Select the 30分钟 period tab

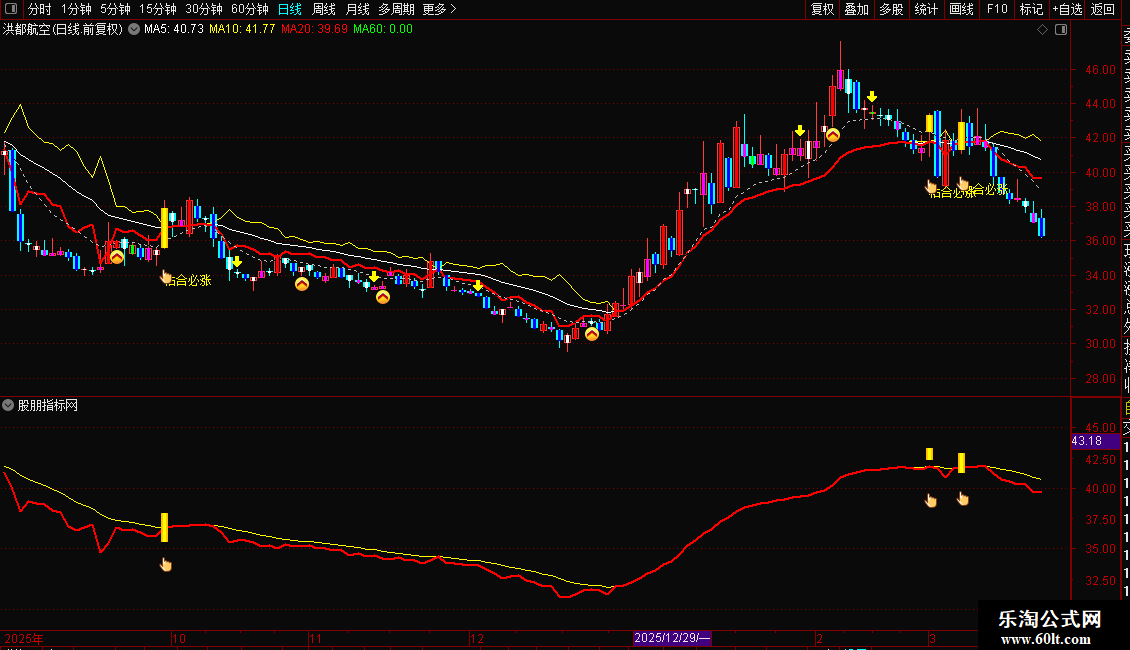pos(204,9)
